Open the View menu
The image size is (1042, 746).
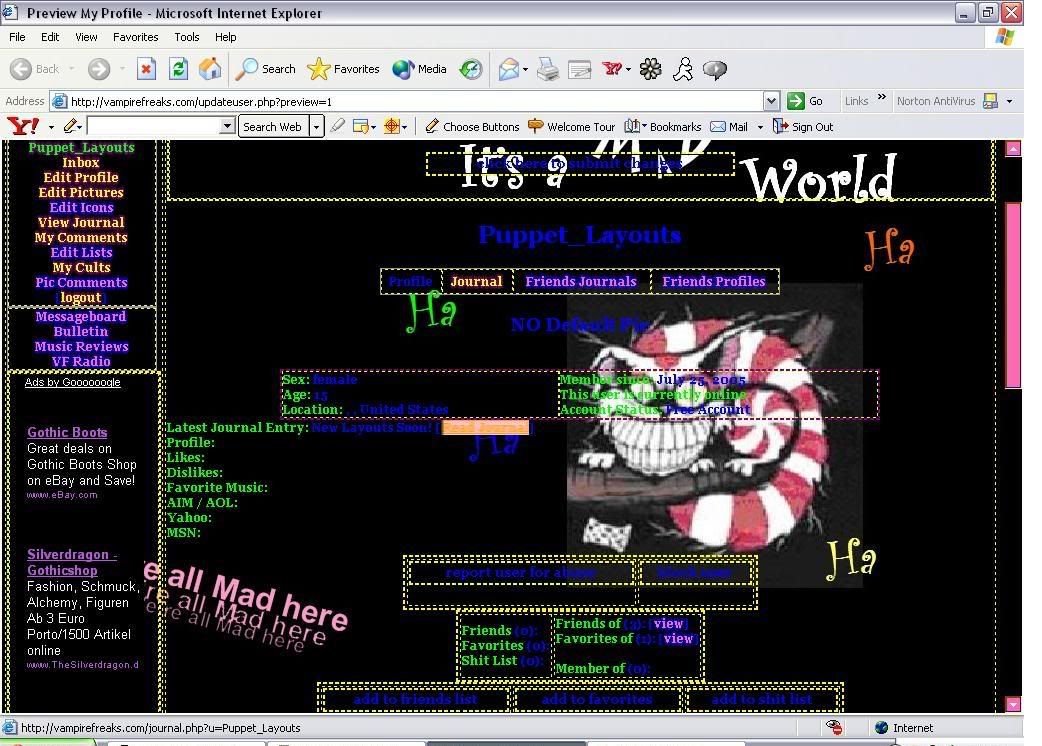86,37
